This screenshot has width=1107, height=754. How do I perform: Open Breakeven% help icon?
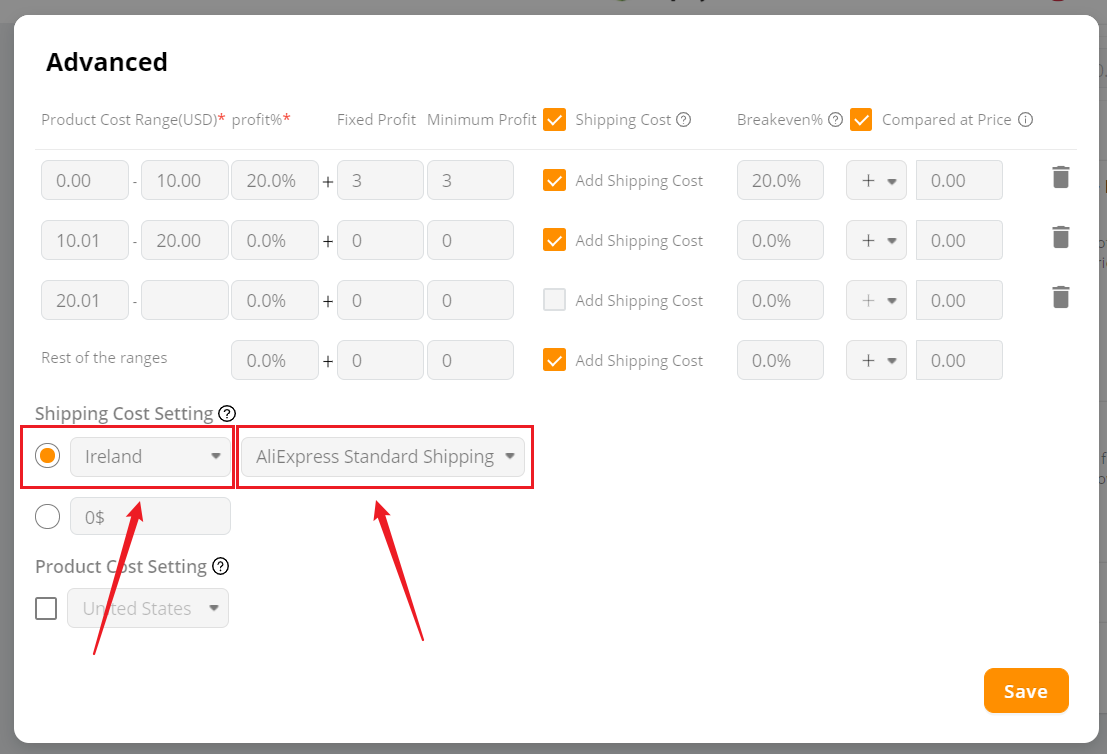tap(835, 119)
